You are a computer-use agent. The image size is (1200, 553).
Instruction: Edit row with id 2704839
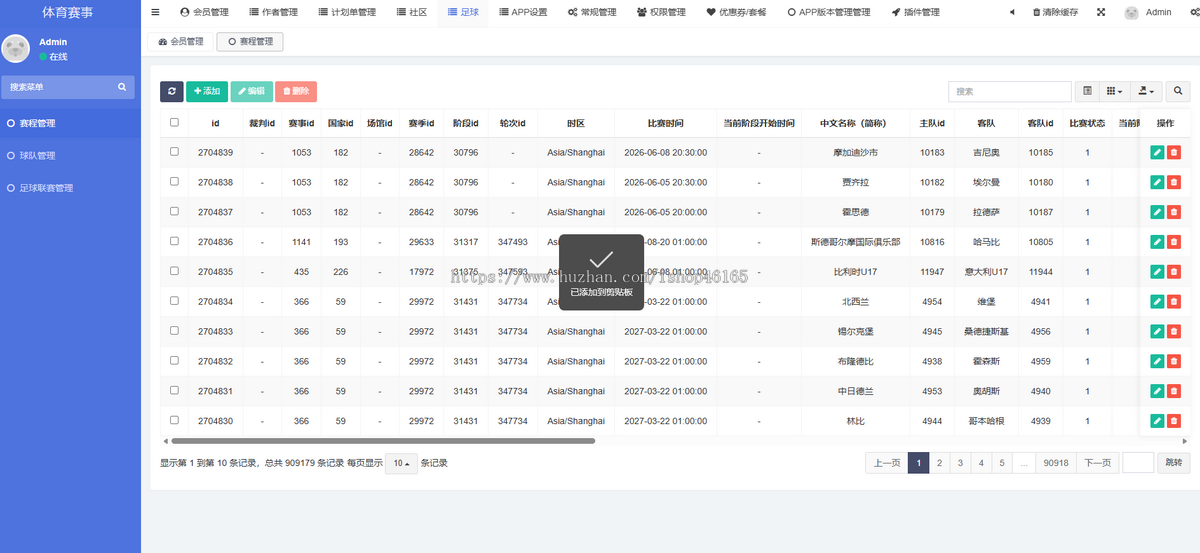pos(1157,152)
